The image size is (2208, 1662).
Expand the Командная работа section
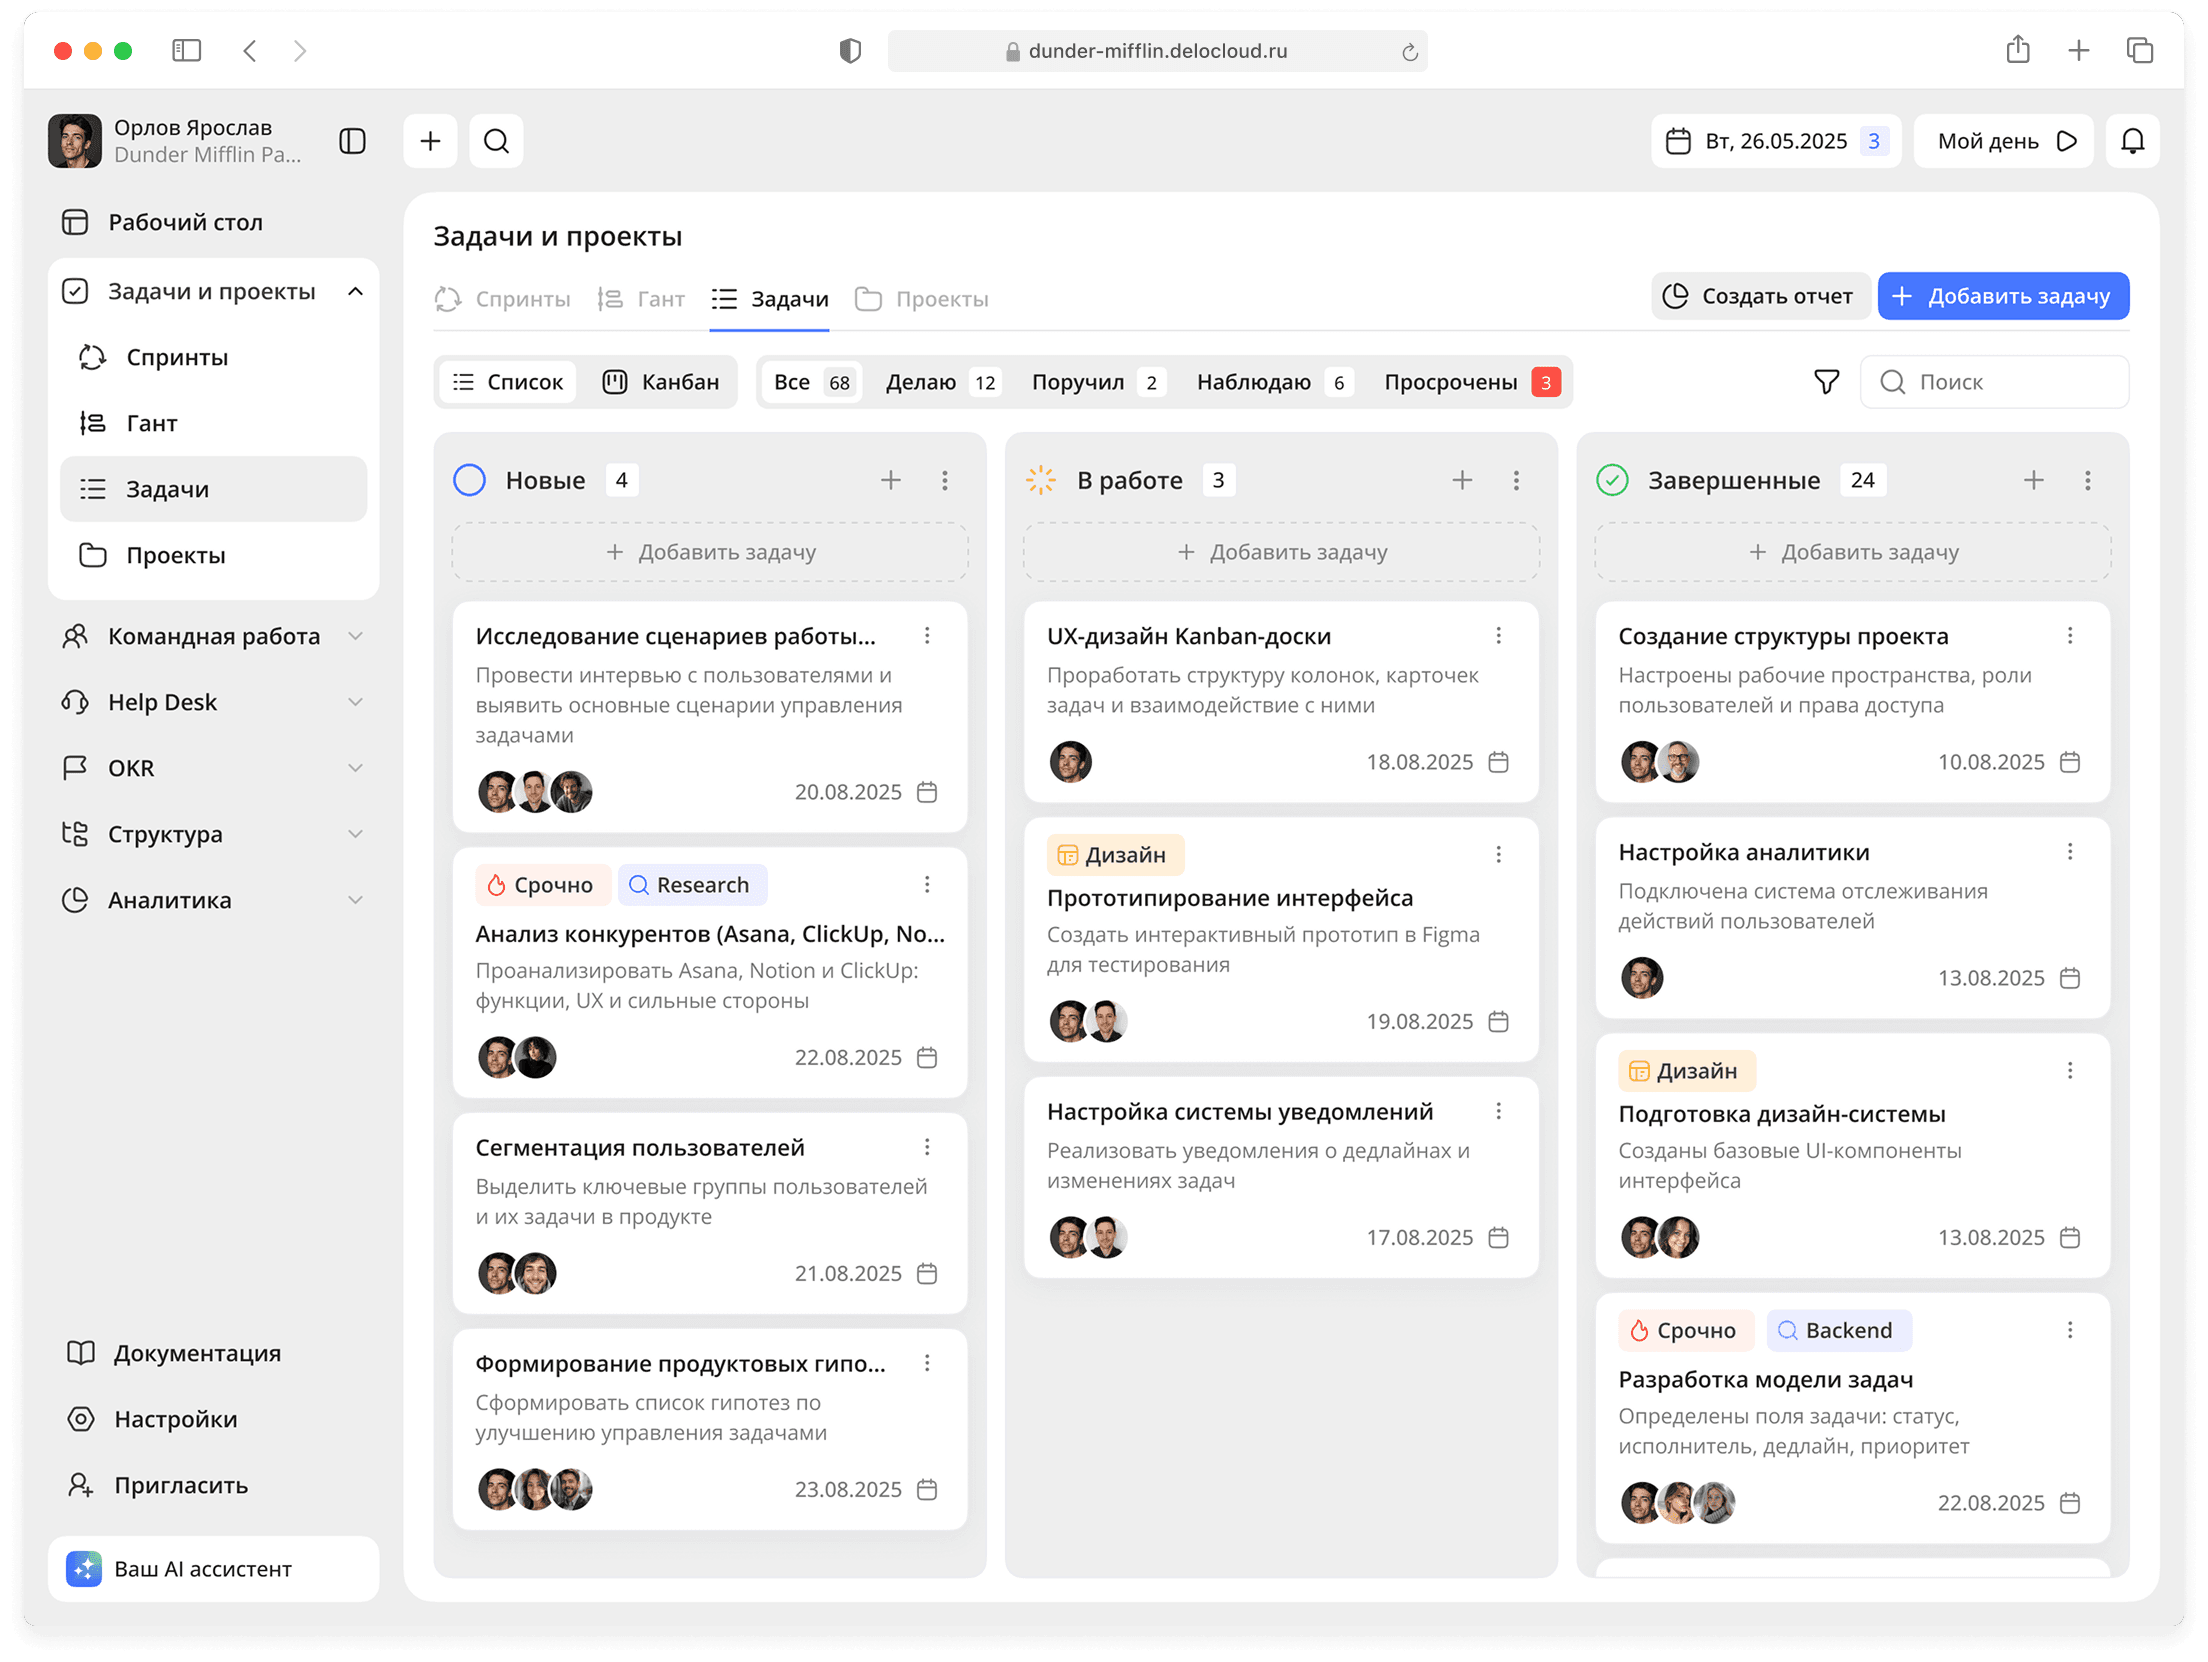tap(356, 636)
